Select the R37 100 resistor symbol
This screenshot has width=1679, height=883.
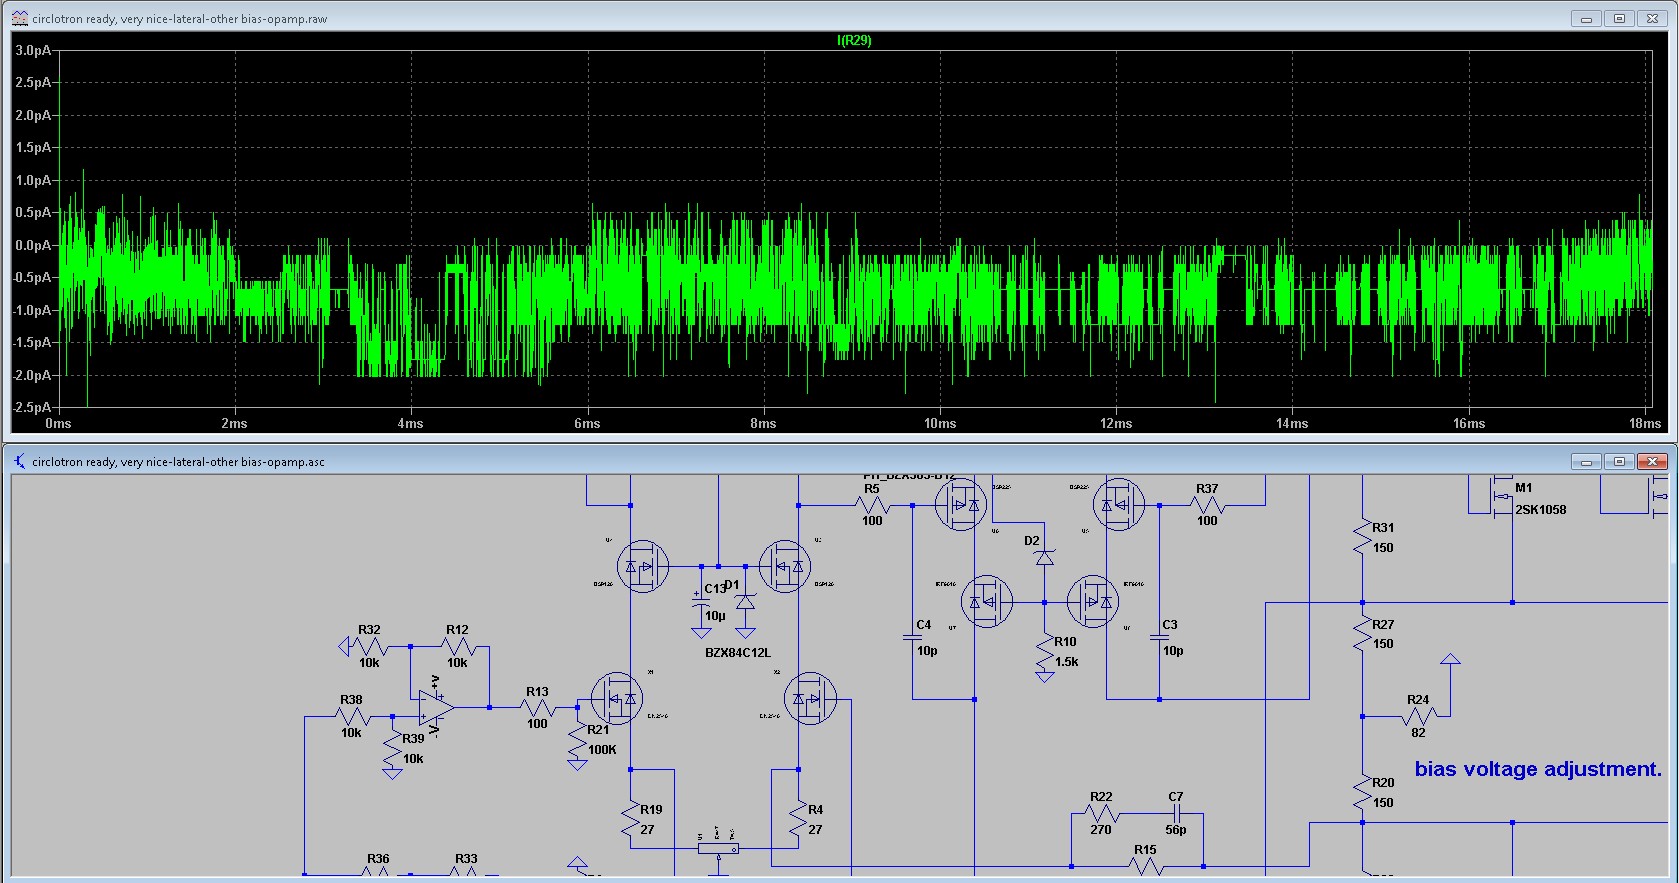[1207, 506]
